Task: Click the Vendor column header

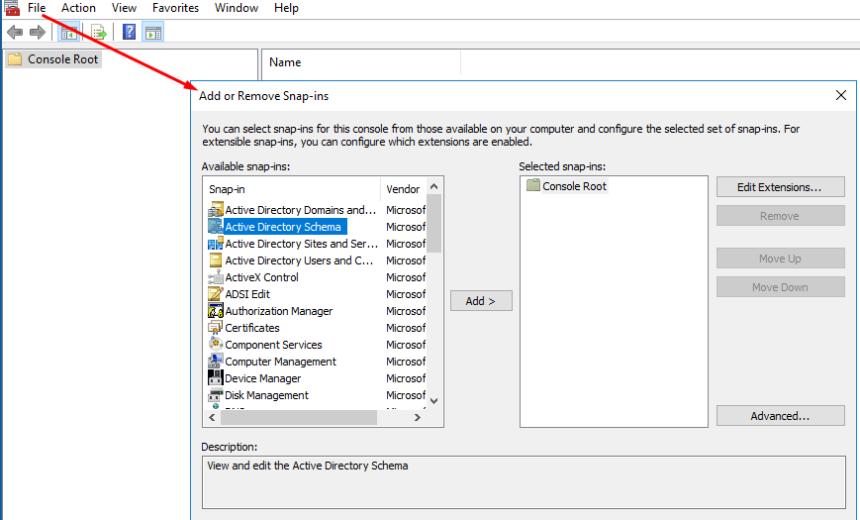Action: click(403, 189)
